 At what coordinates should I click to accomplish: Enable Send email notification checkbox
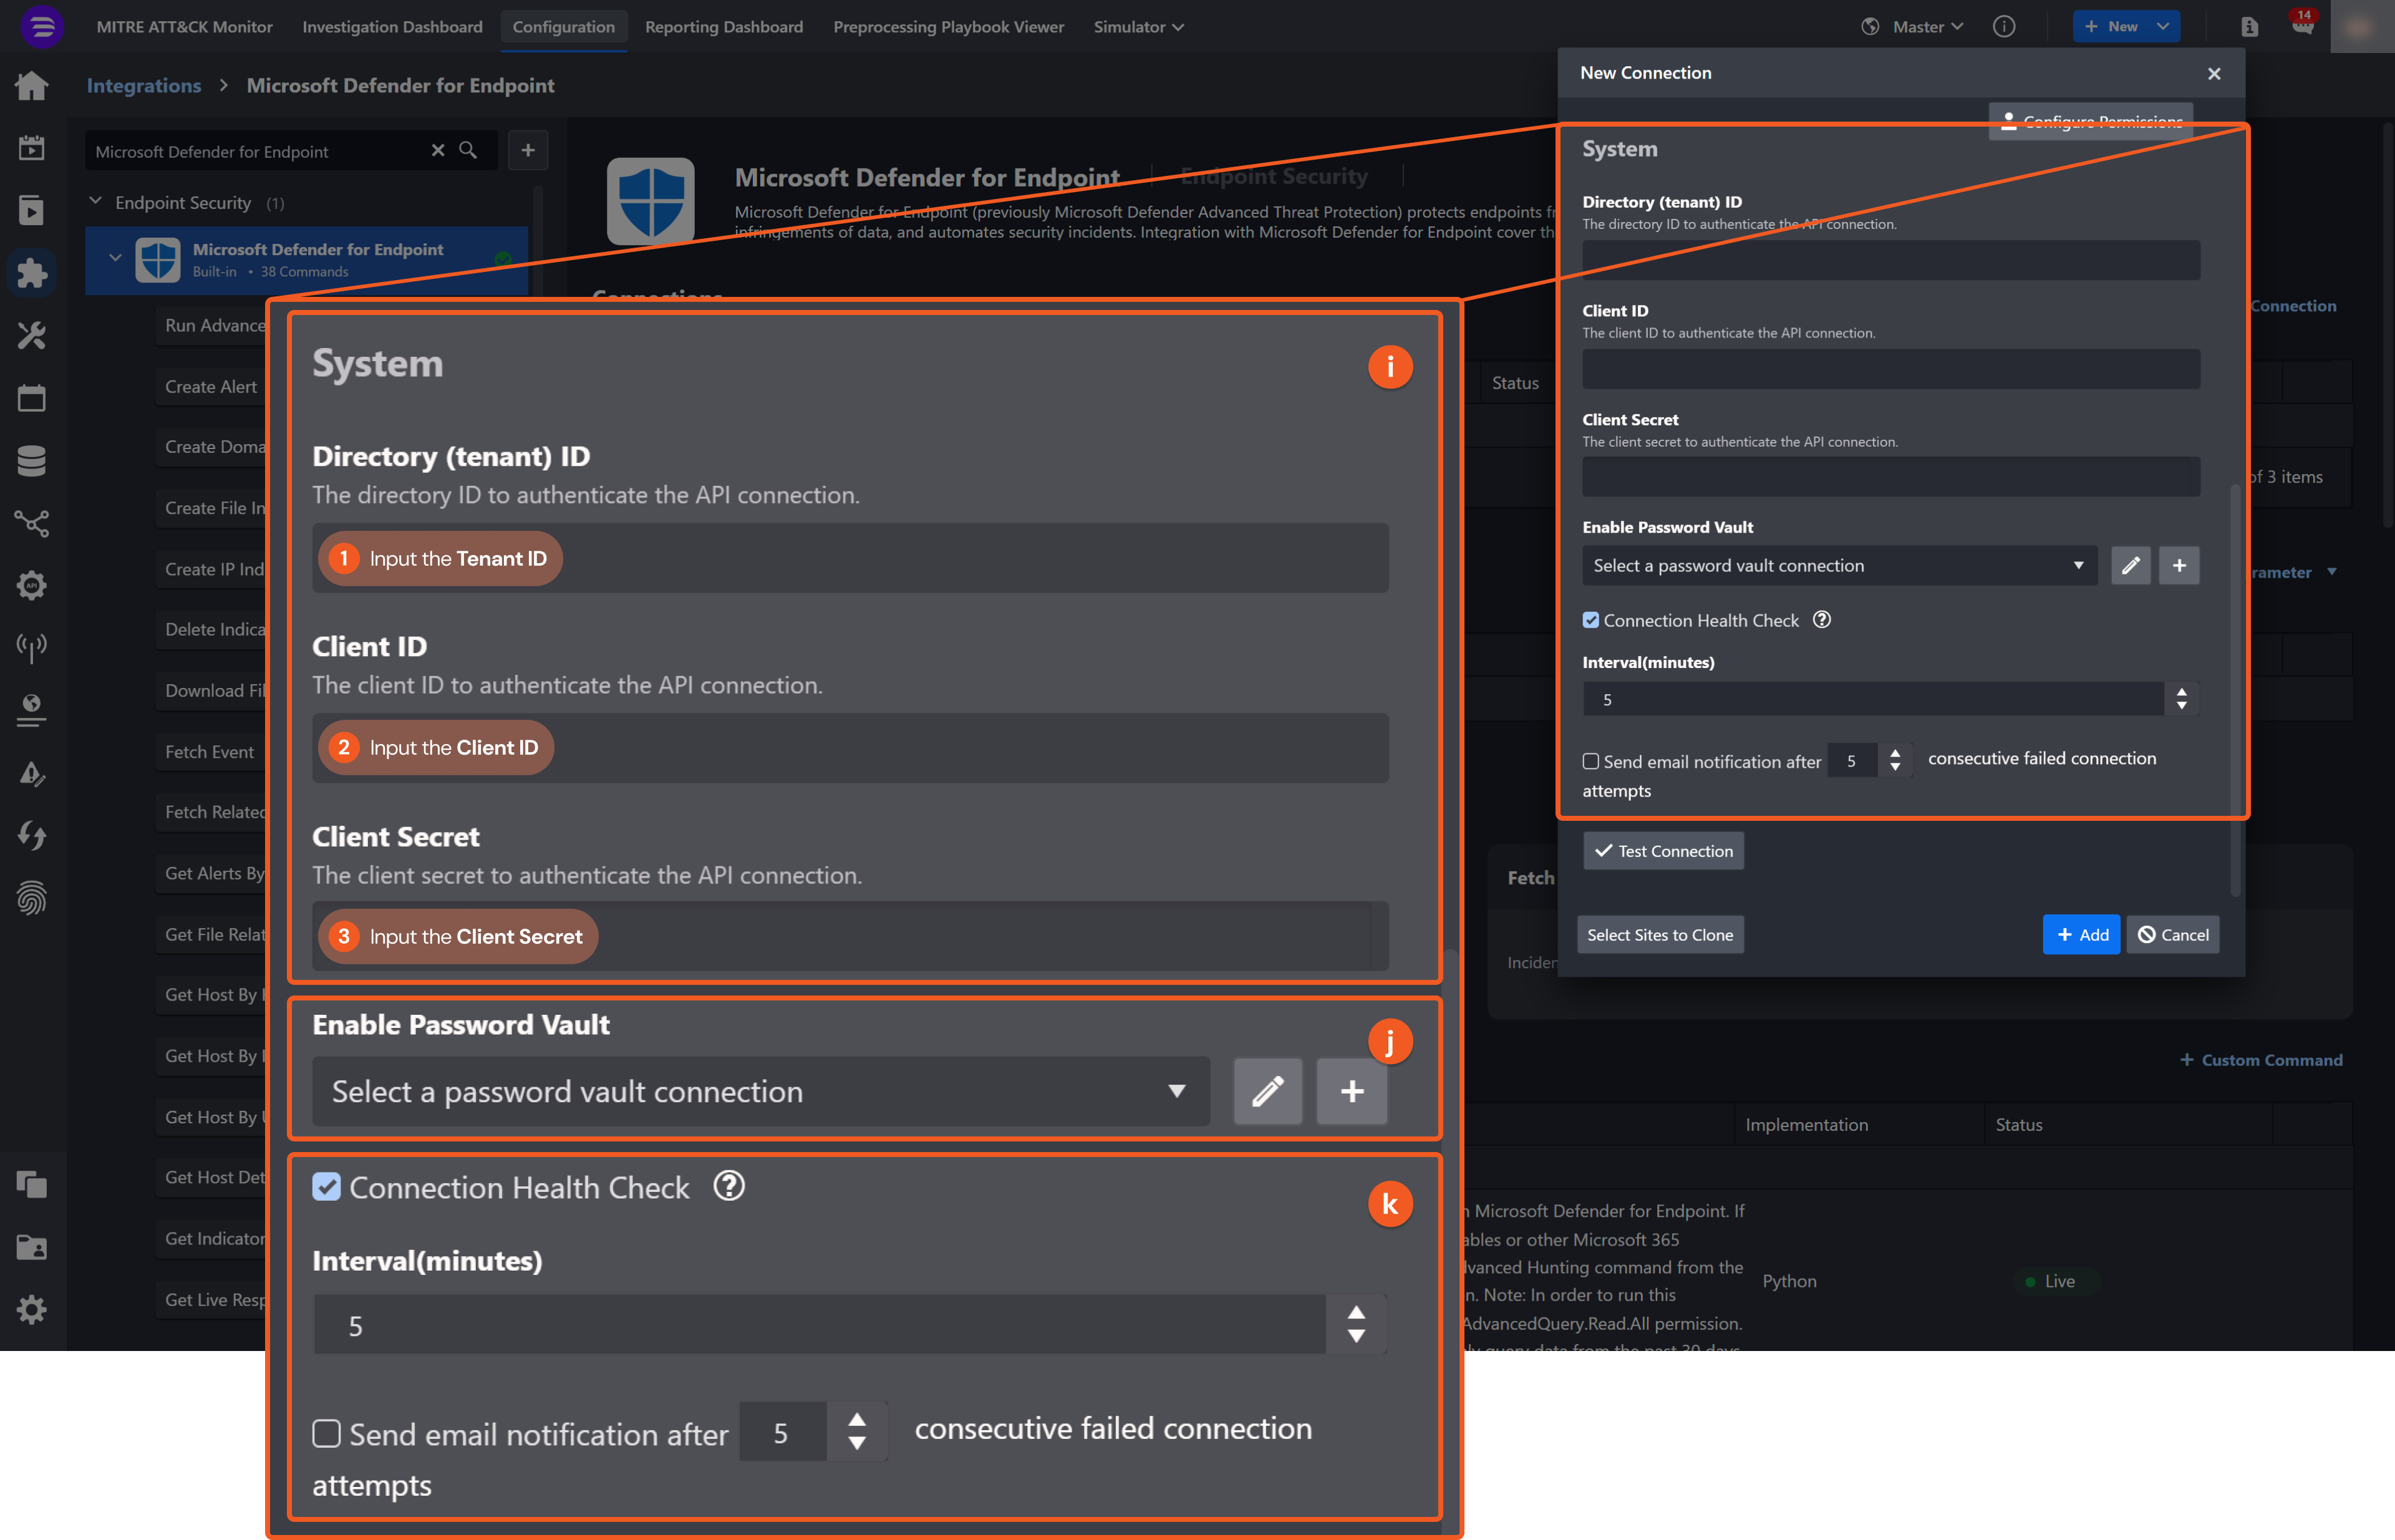coord(1590,761)
